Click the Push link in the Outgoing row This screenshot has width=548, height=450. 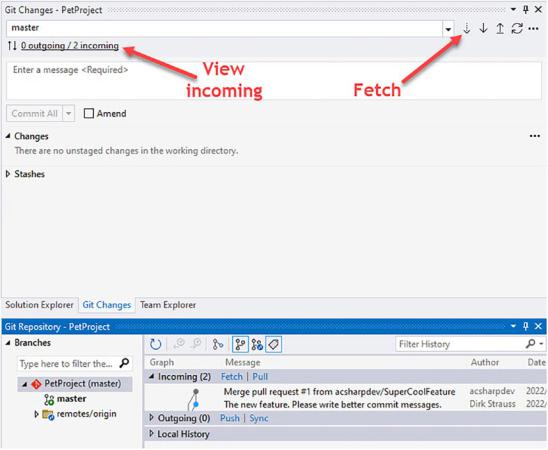click(230, 418)
